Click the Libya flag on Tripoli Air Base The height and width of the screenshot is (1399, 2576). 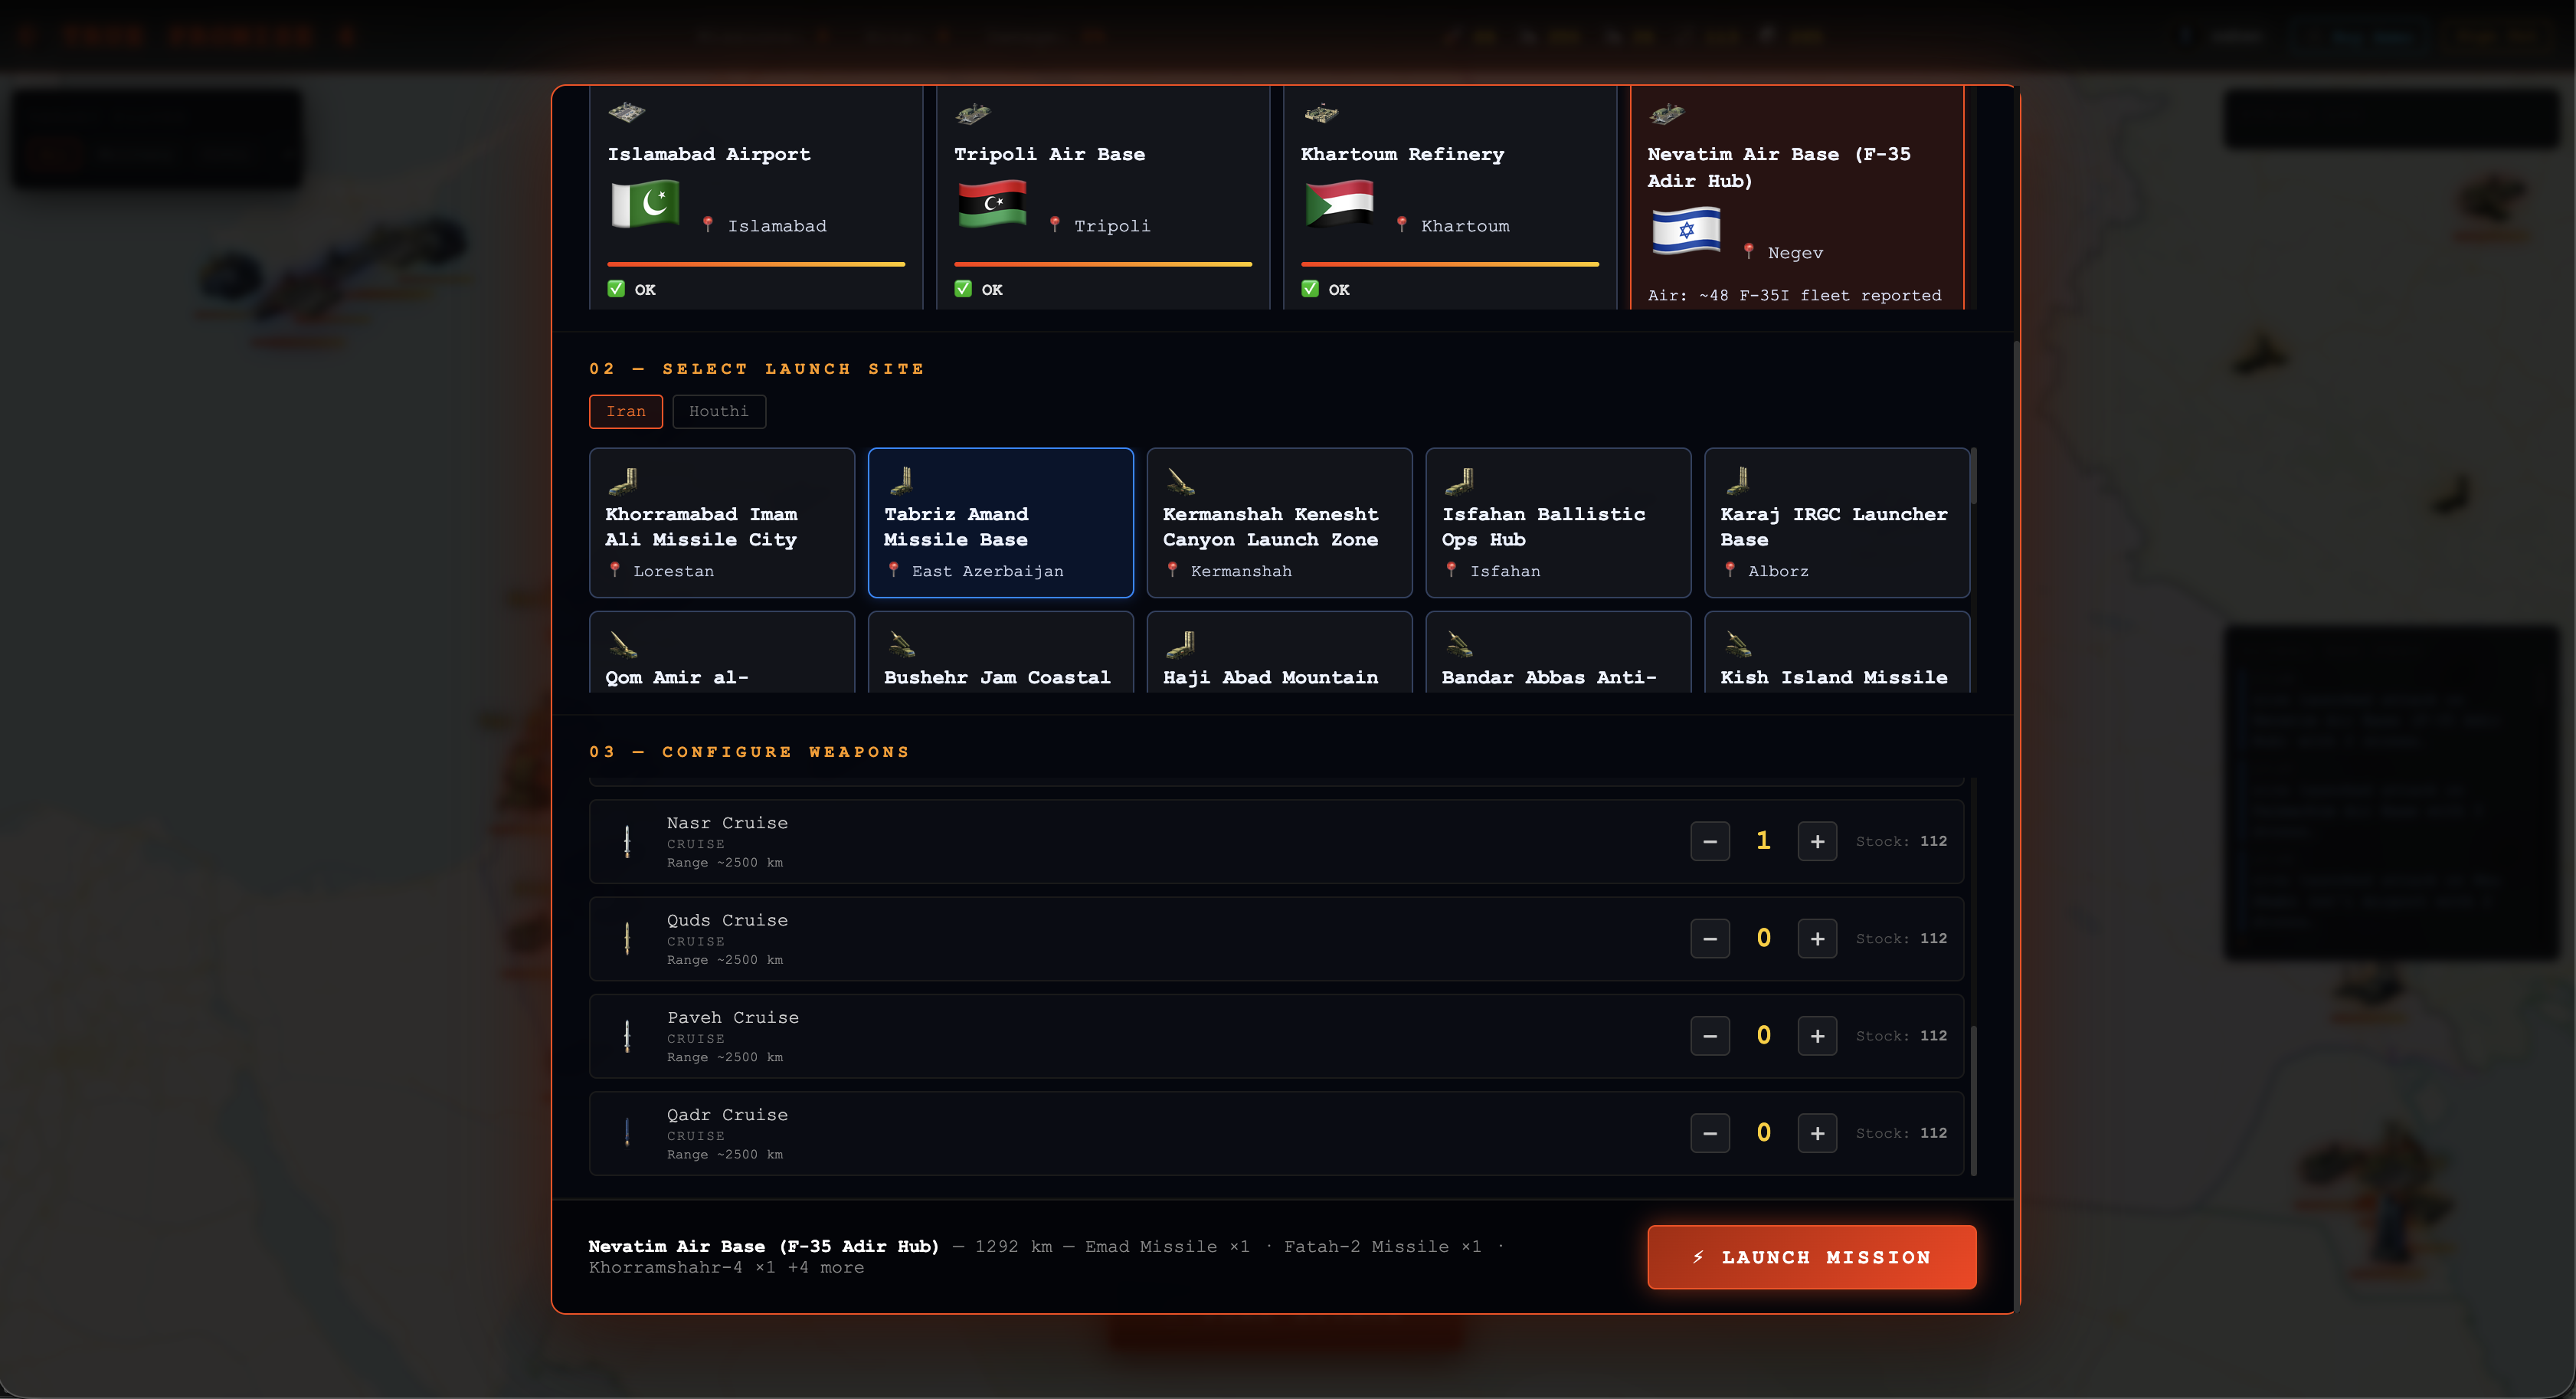pyautogui.click(x=992, y=203)
